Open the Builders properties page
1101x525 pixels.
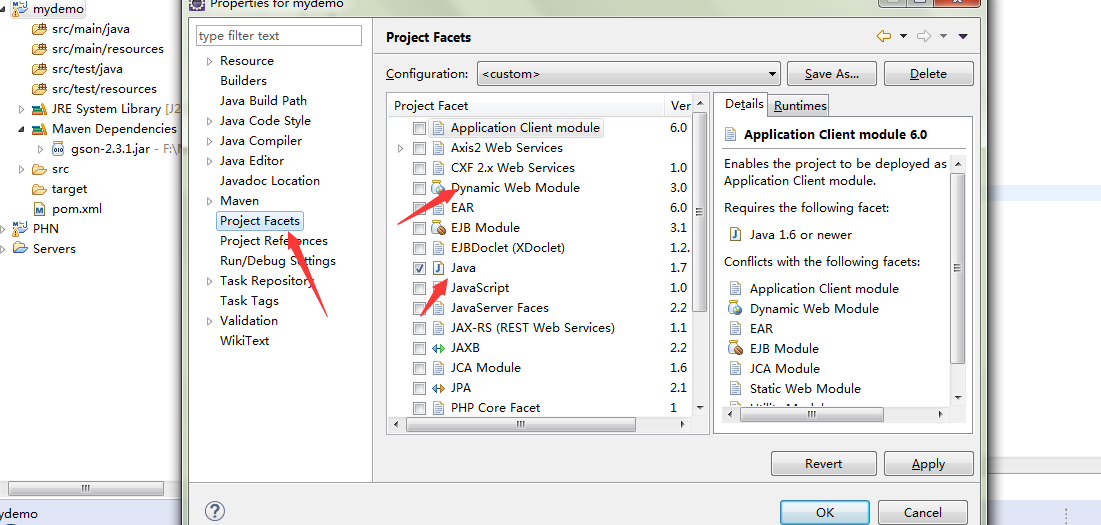pos(244,81)
